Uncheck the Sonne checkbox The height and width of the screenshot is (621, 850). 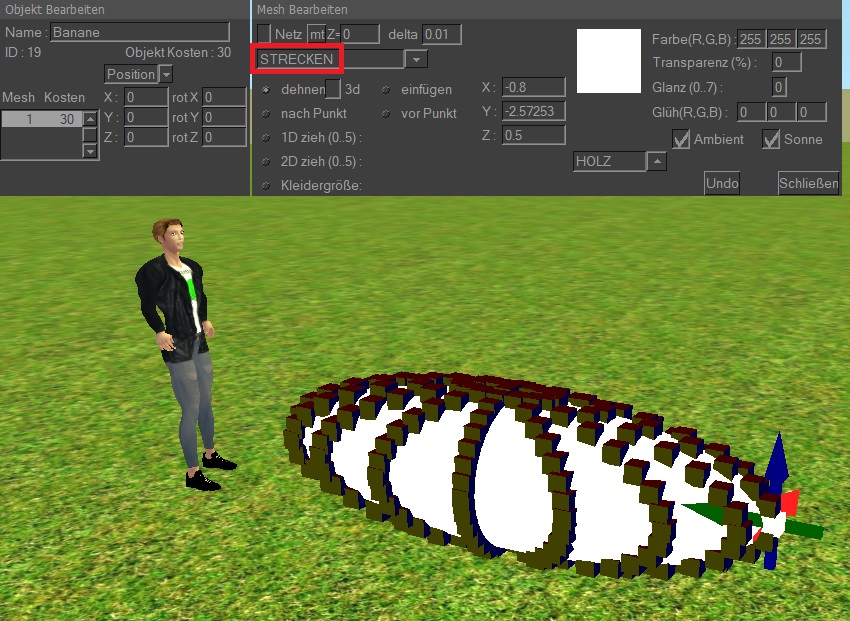[x=771, y=139]
